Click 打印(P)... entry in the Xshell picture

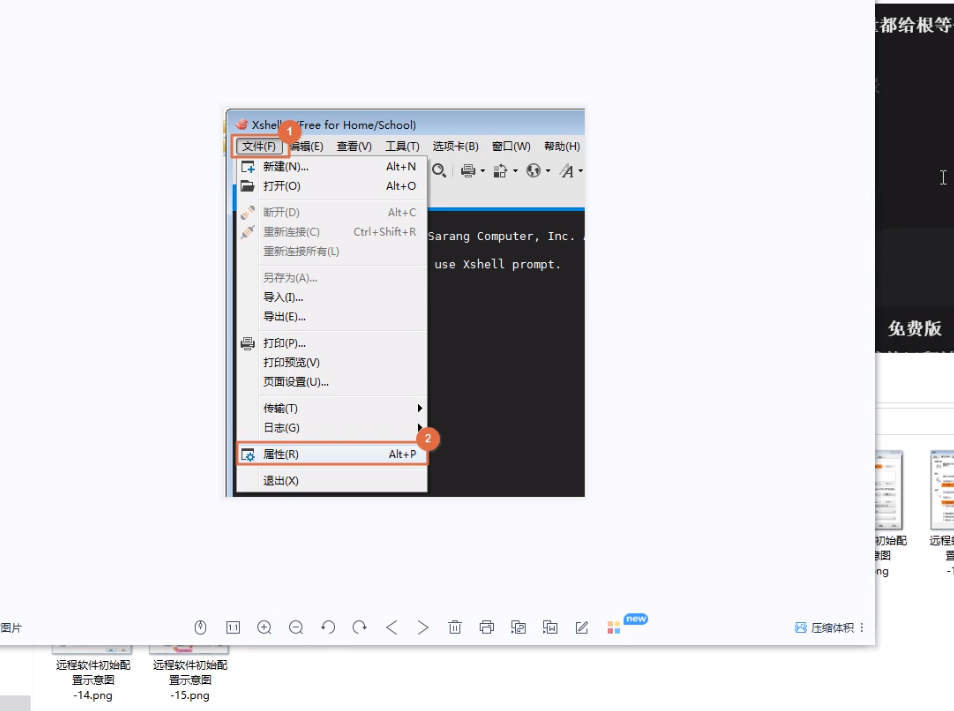tap(332, 343)
